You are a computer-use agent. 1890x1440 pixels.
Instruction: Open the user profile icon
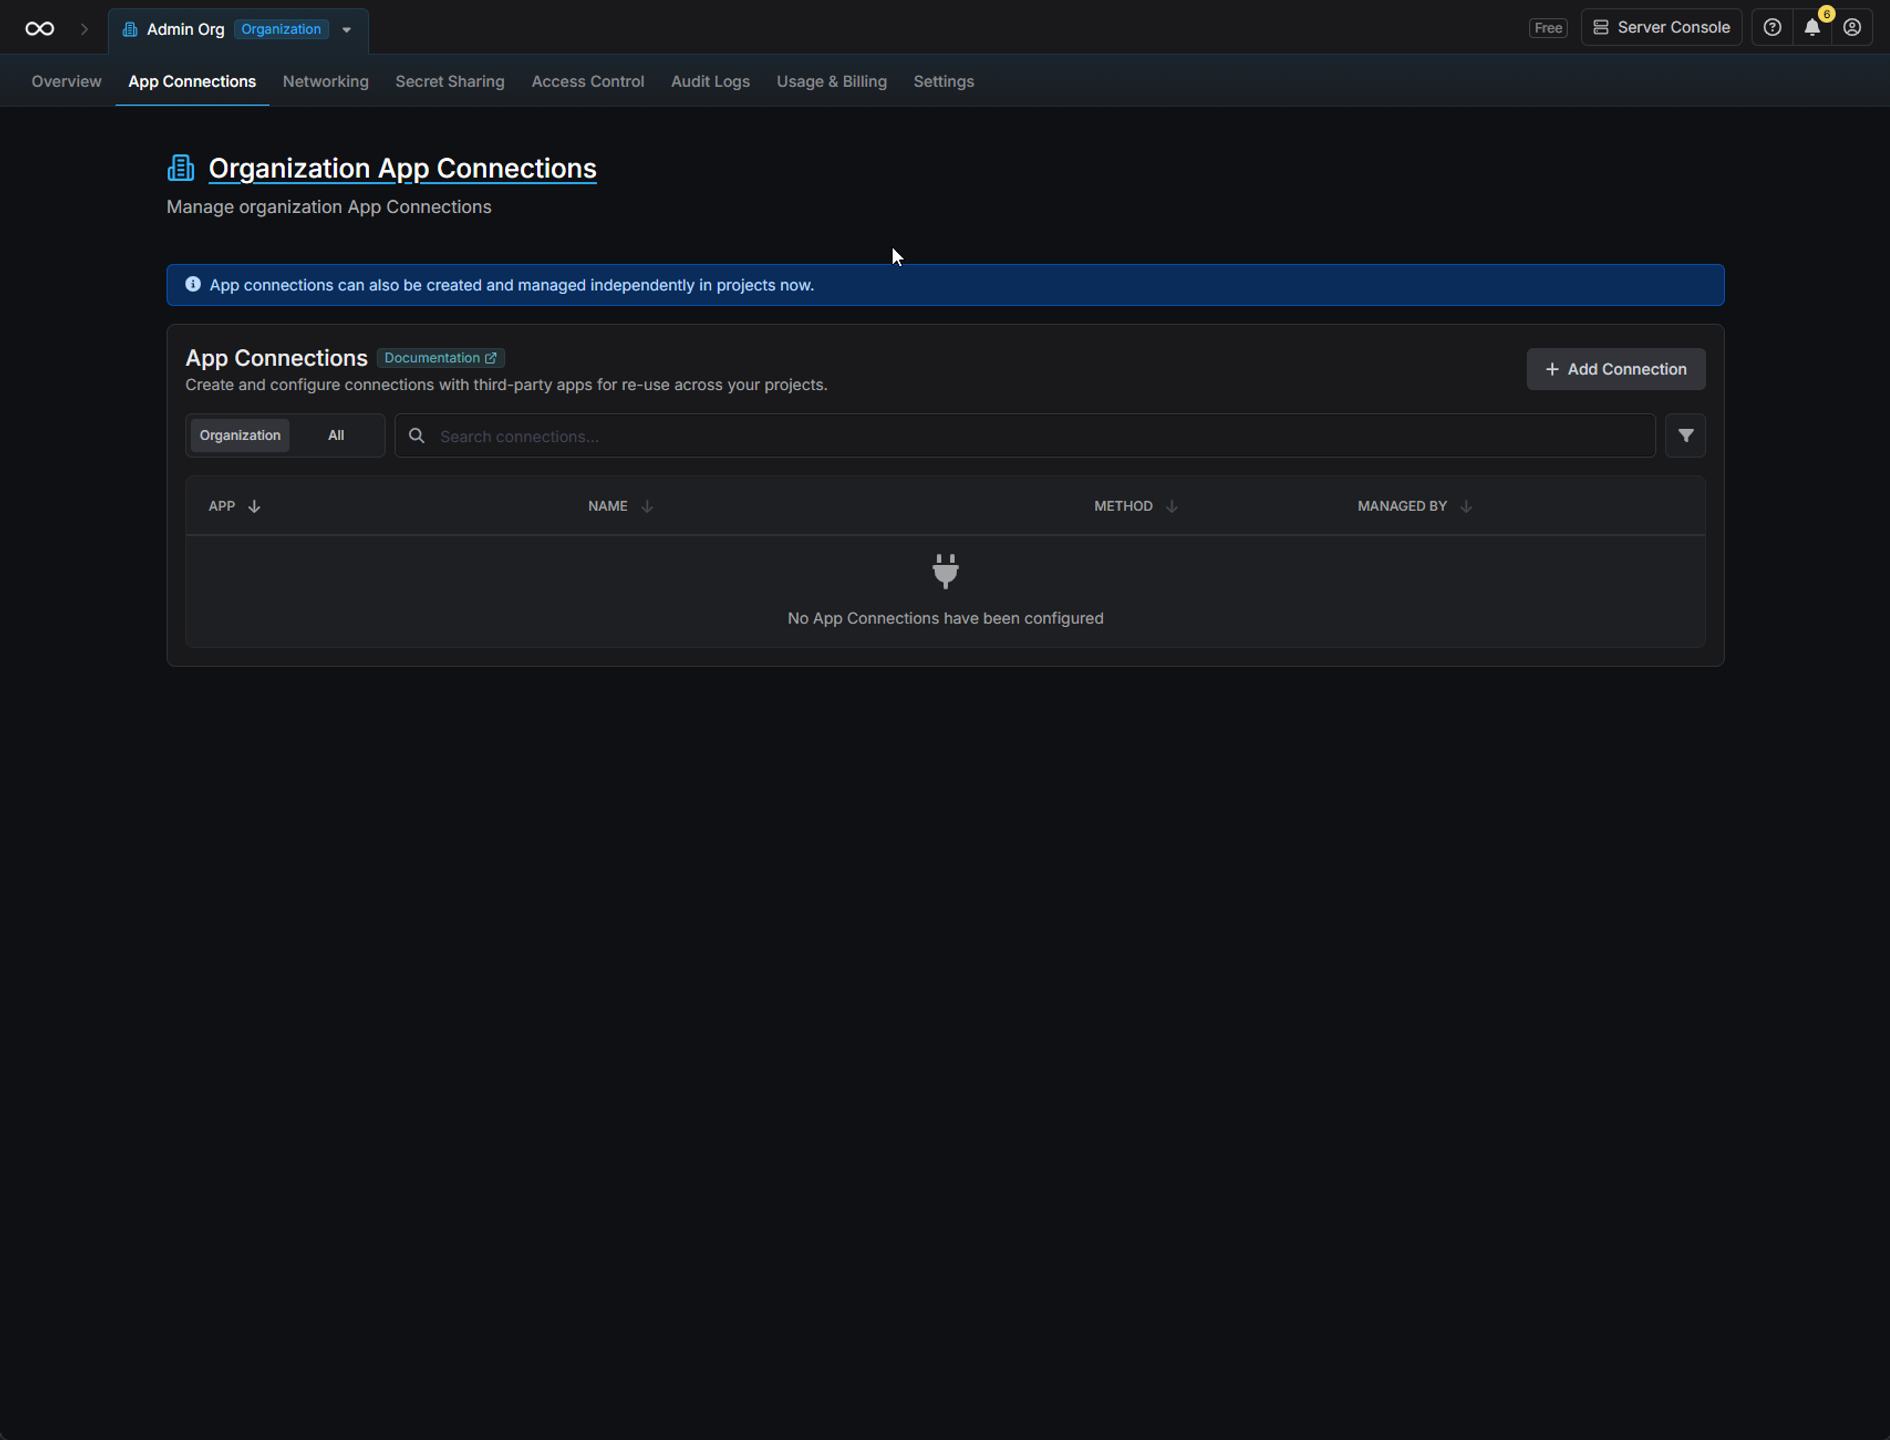(1852, 28)
